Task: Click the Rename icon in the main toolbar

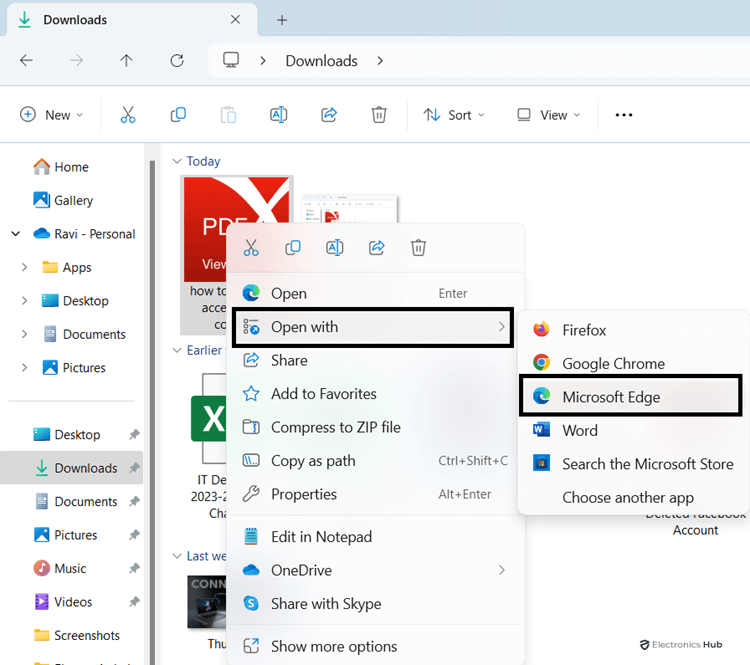Action: [278, 115]
